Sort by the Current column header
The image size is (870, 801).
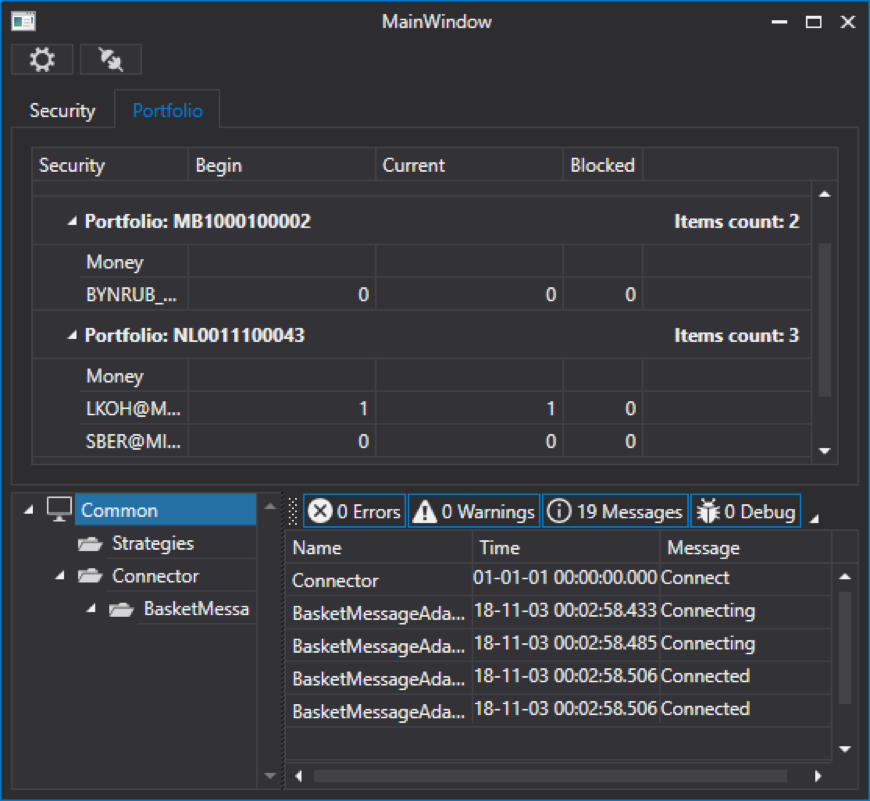click(x=468, y=165)
